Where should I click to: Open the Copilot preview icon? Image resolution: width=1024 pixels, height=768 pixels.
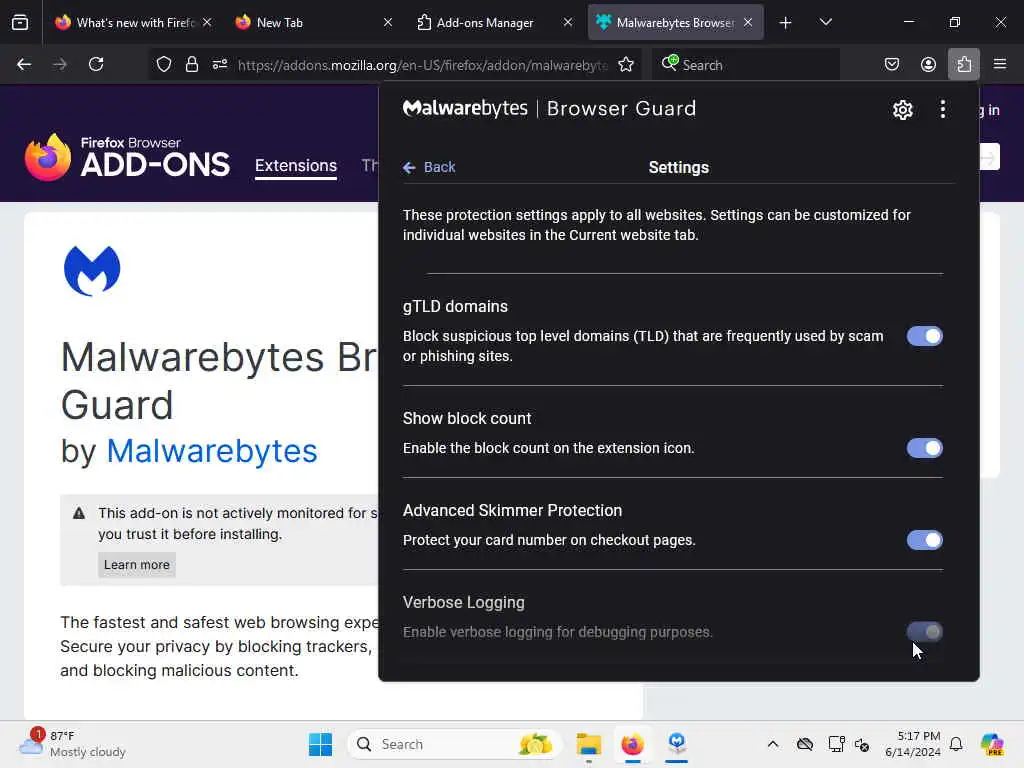[992, 744]
